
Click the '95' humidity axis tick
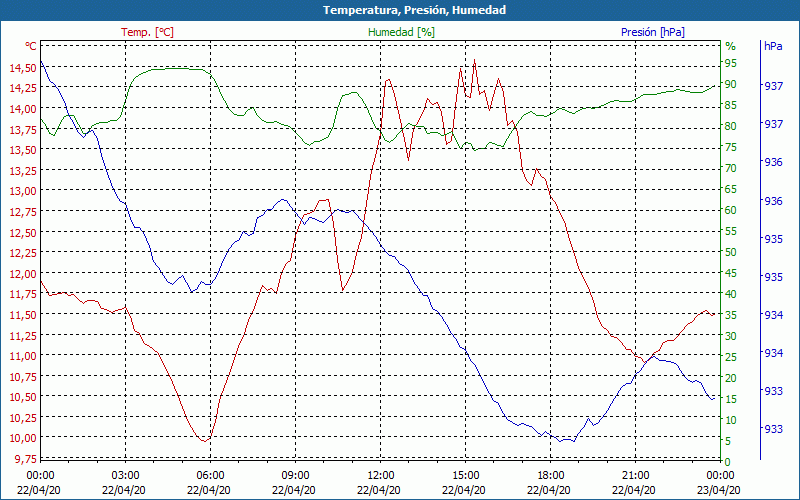point(731,63)
